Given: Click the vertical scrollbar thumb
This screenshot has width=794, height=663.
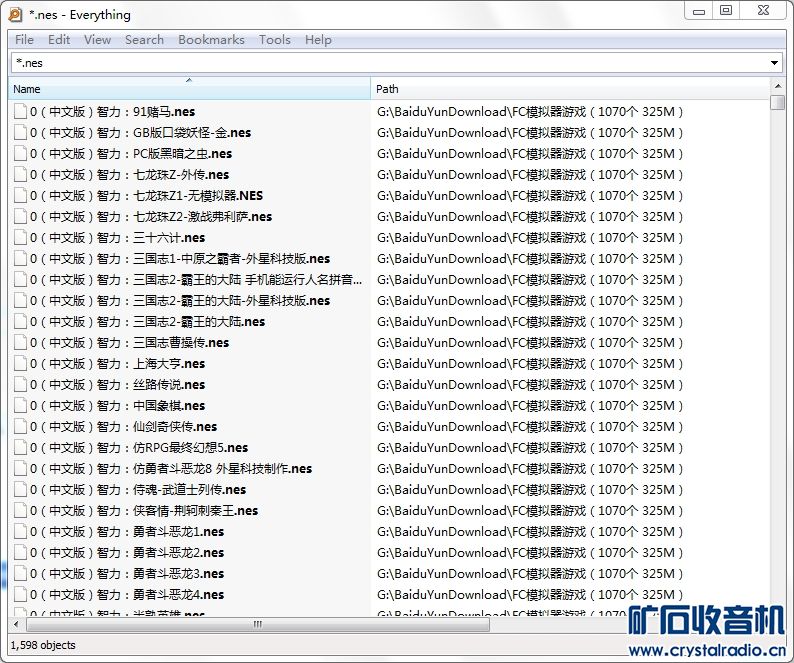Looking at the screenshot, I should click(x=777, y=102).
